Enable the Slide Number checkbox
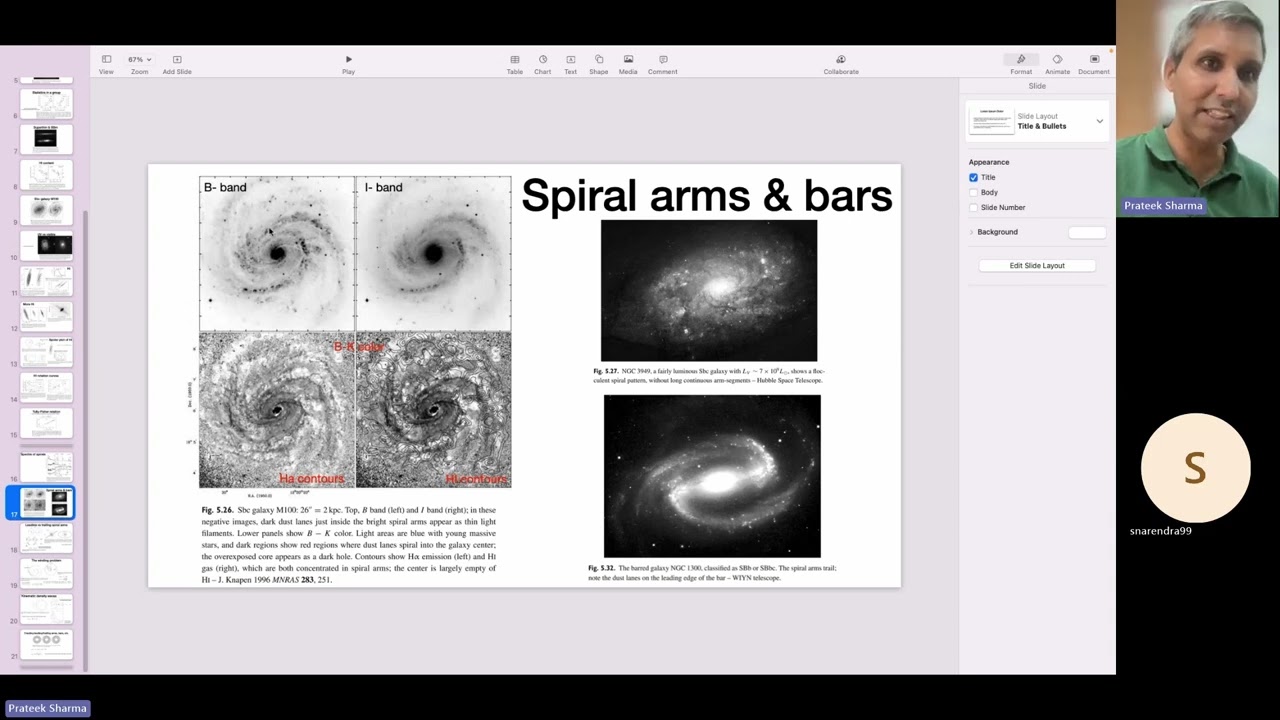 point(973,207)
